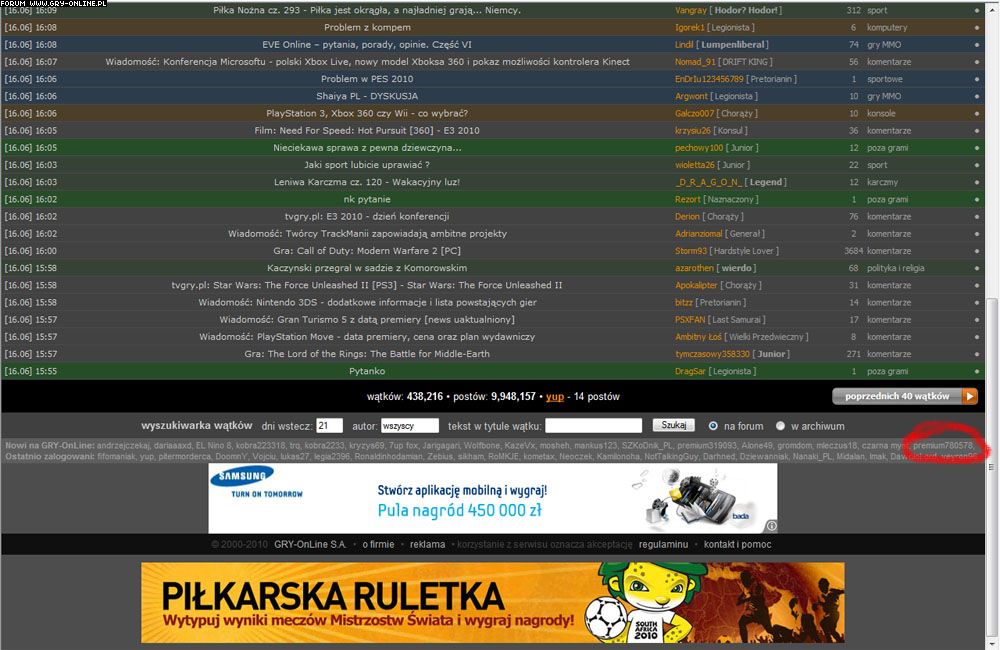Click the dot on the 'EVE Online' thread row
The image size is (1000, 650).
(x=976, y=45)
